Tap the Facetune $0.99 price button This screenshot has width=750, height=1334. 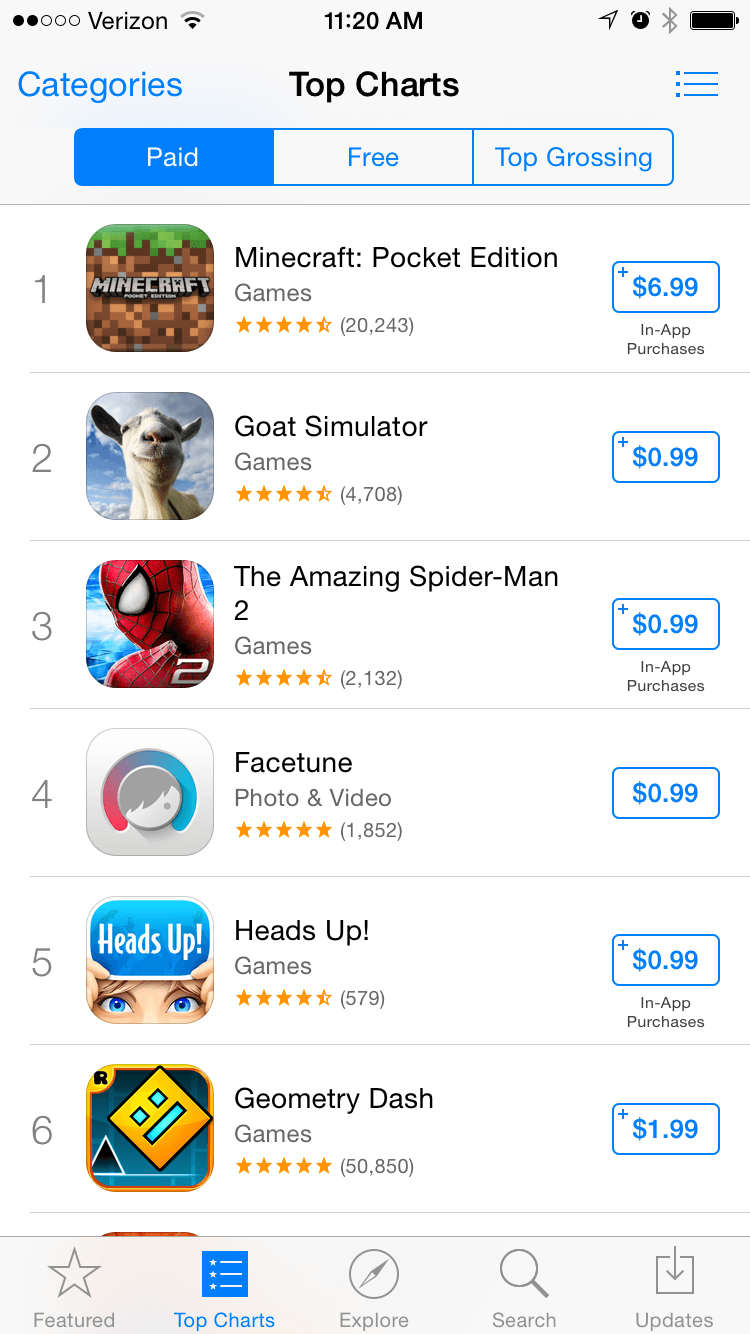[665, 793]
